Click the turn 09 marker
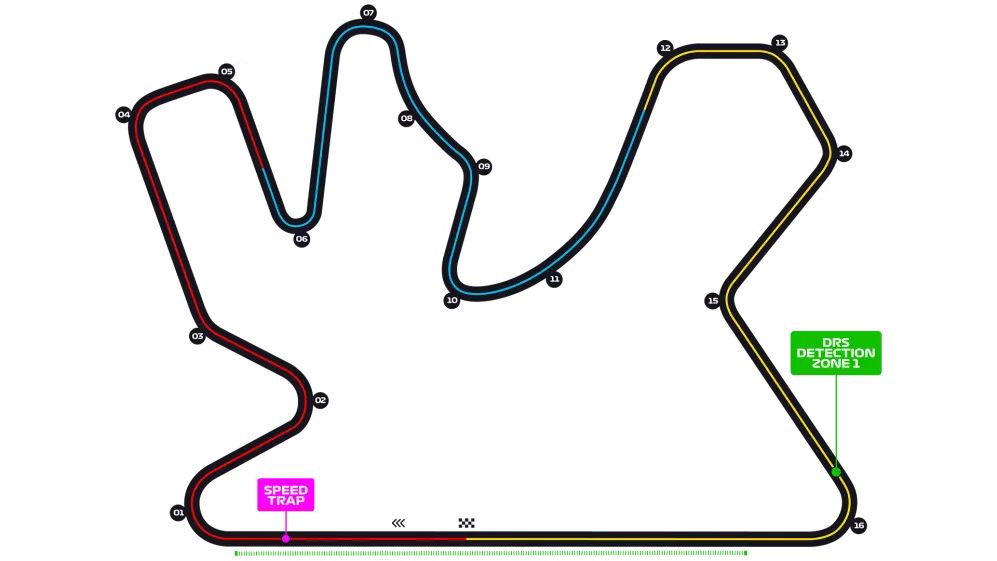The image size is (997, 561). [x=484, y=167]
